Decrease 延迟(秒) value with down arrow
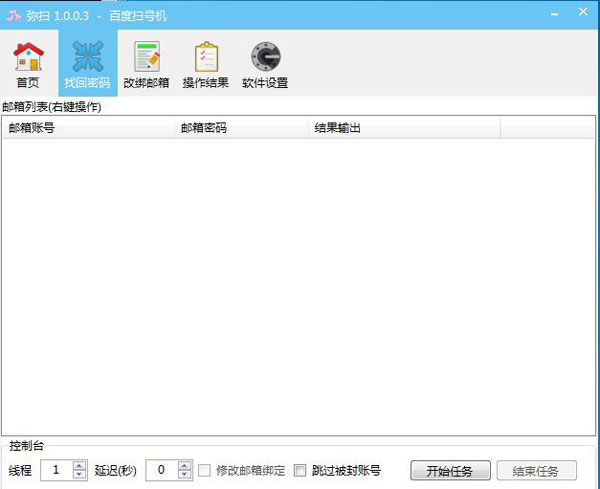The width and height of the screenshot is (600, 489). 184,474
